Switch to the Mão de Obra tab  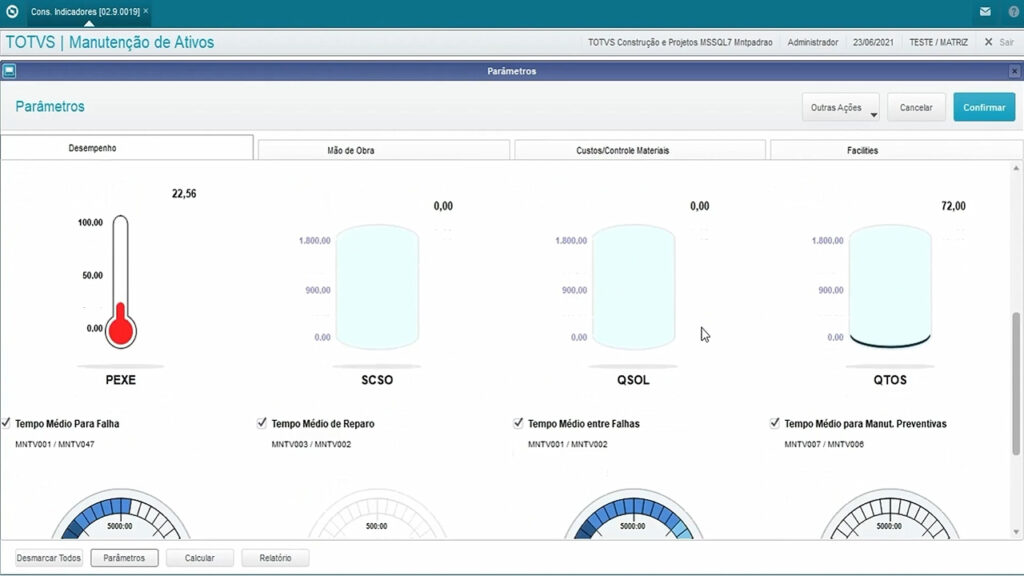(383, 150)
